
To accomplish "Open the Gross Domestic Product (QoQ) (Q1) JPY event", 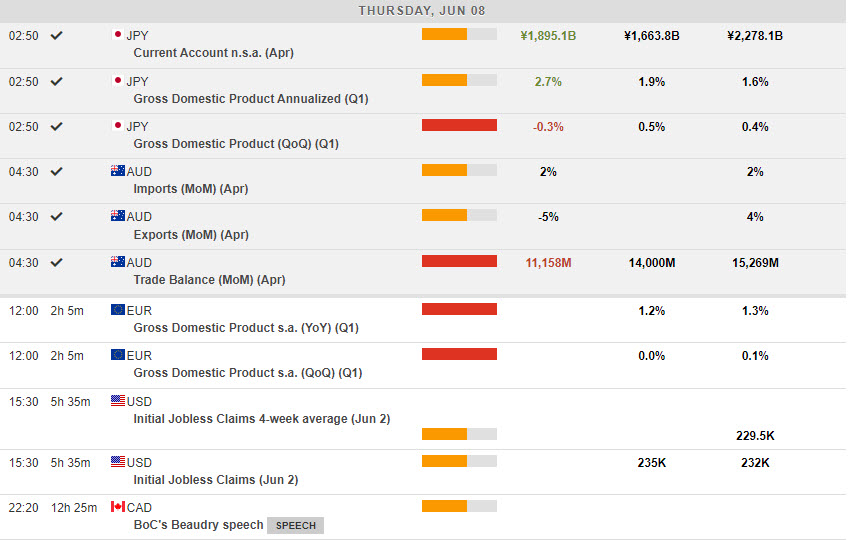I will click(x=235, y=144).
